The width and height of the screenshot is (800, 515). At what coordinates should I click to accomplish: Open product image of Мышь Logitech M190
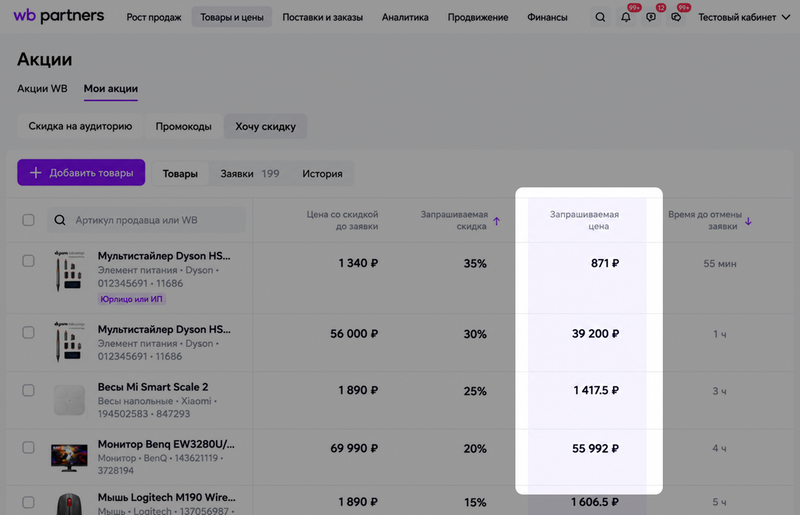69,504
